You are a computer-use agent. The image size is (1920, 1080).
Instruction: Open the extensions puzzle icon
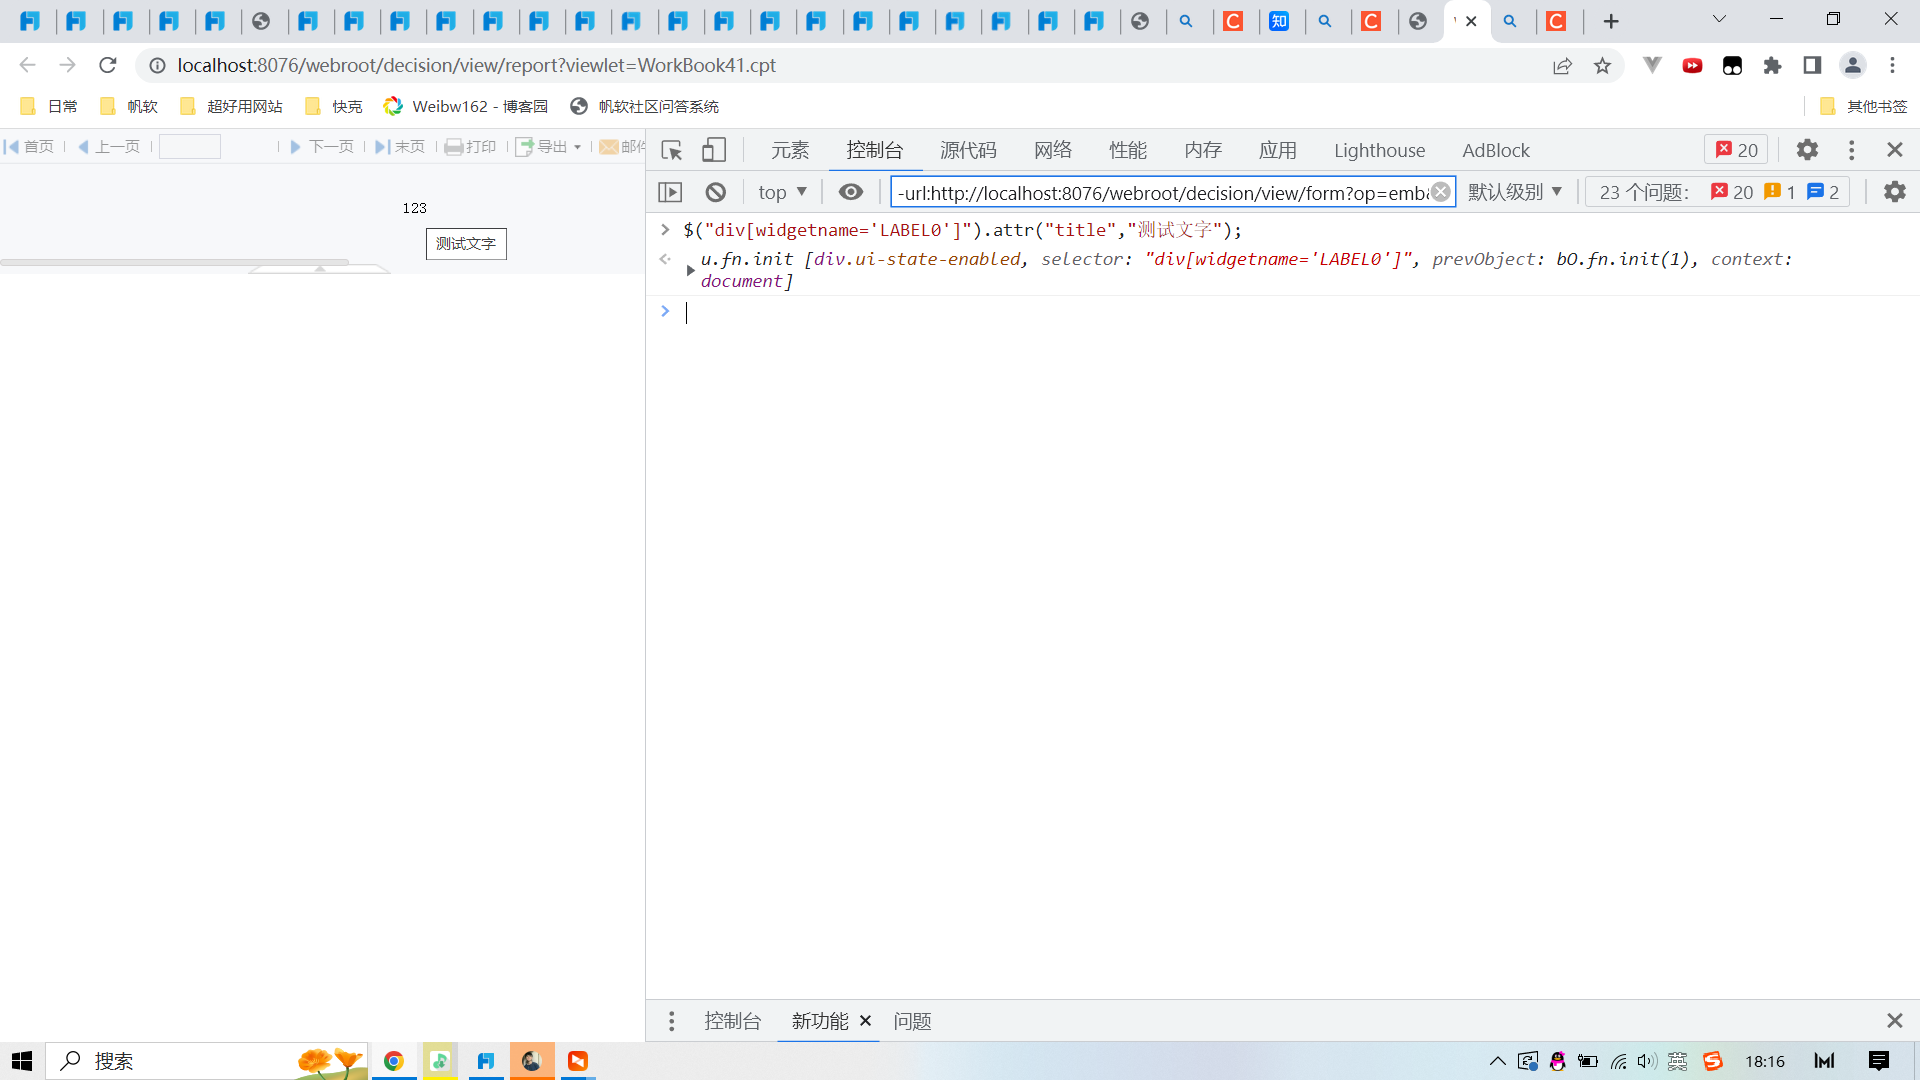pos(1772,65)
